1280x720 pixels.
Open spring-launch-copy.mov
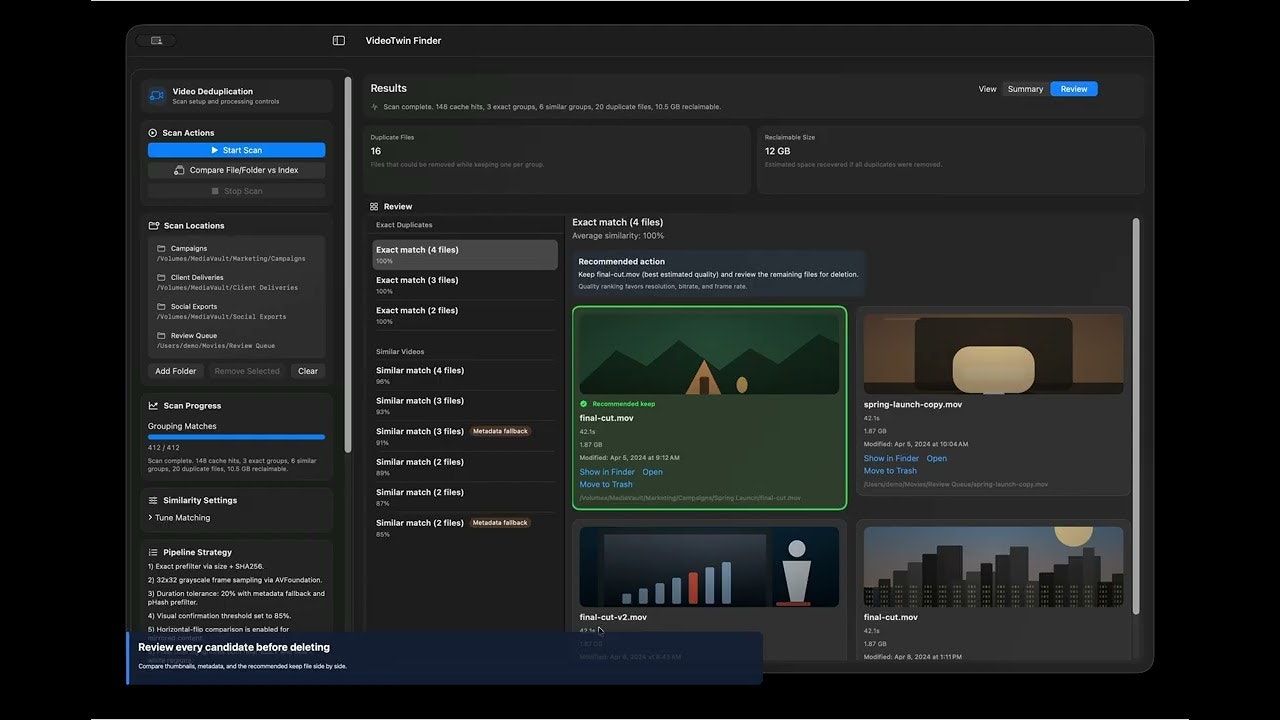point(936,458)
